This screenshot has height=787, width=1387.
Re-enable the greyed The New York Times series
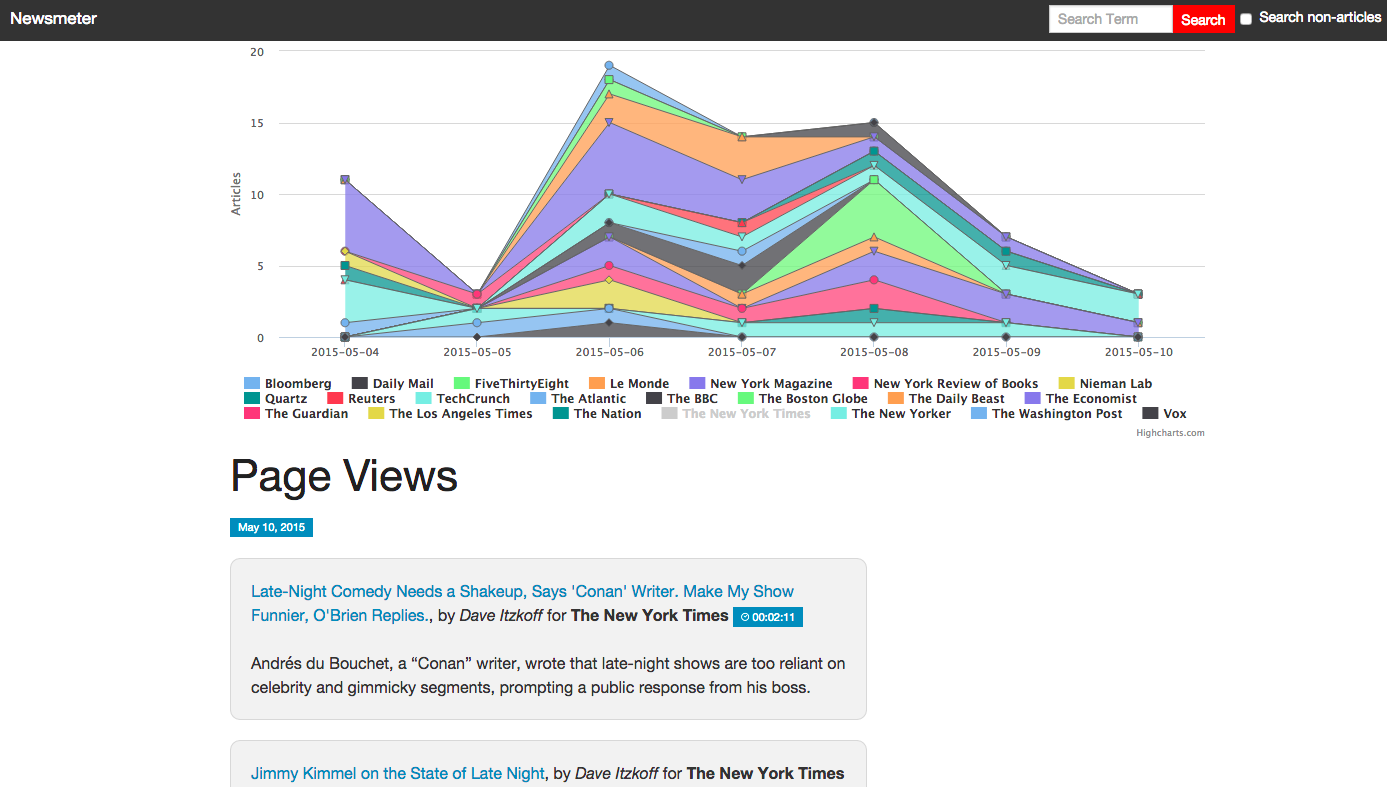point(736,414)
